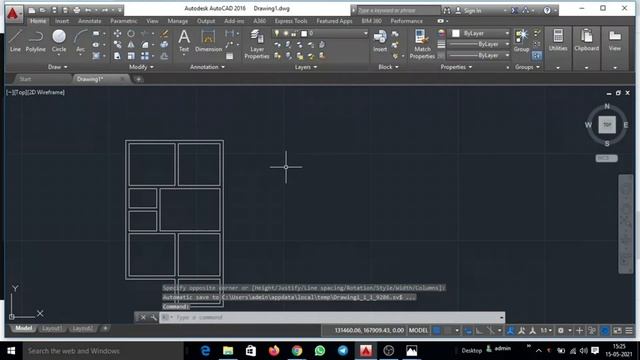This screenshot has width=640, height=360.
Task: Switch to the Annotate ribbon tab
Action: click(x=89, y=21)
